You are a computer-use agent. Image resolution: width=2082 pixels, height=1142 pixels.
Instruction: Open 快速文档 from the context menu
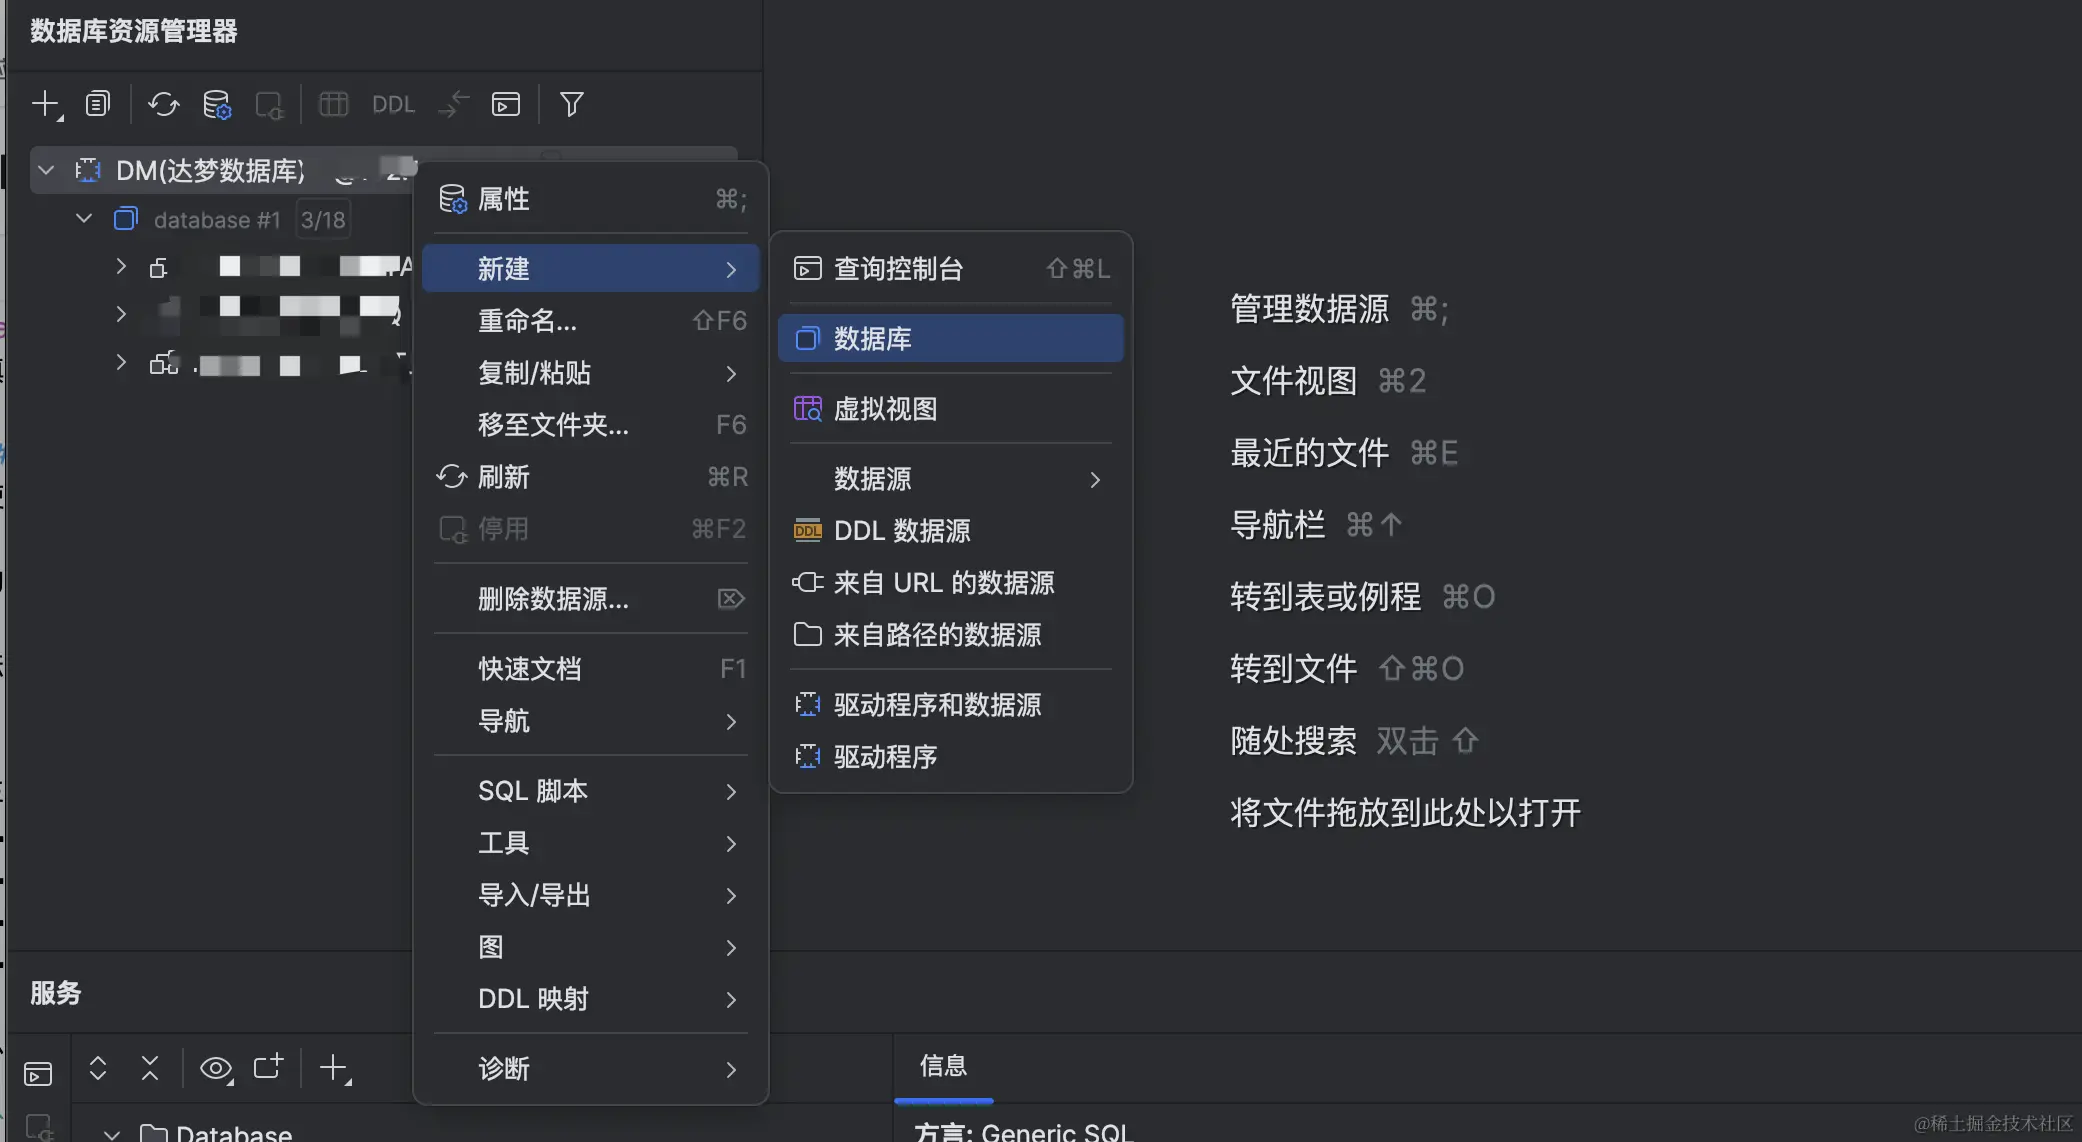(x=591, y=669)
